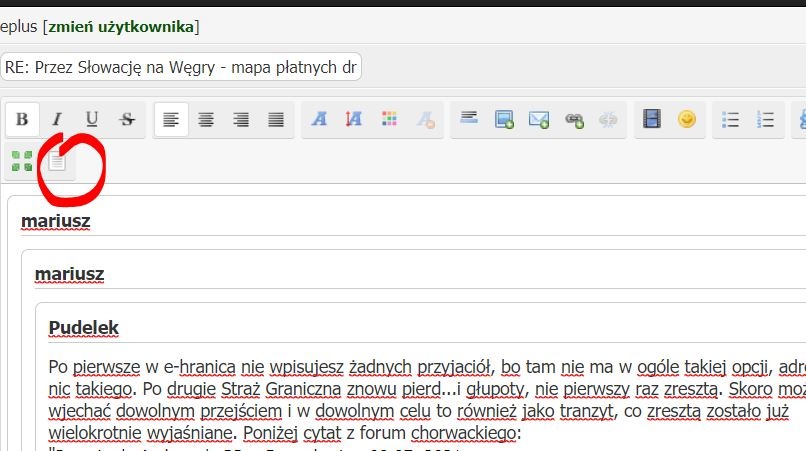This screenshot has width=806, height=451.
Task: Toggle source view document icon
Action: 57,161
